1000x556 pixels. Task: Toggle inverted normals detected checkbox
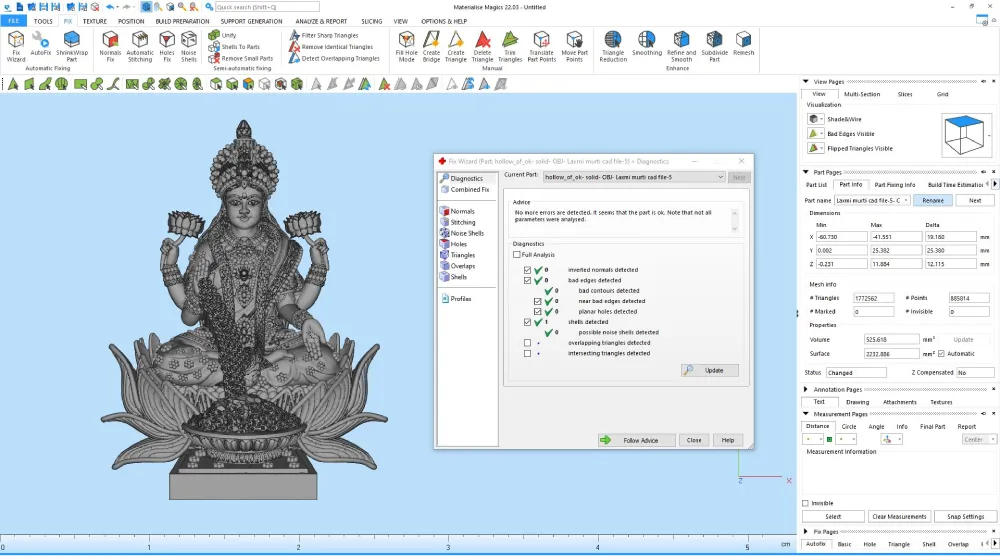(x=527, y=270)
